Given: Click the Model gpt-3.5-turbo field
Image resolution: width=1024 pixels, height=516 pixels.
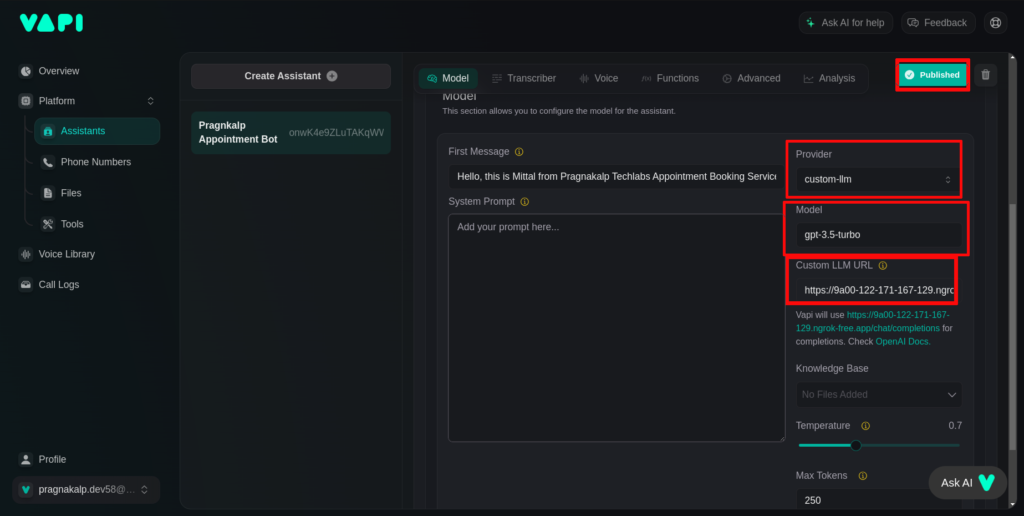Looking at the screenshot, I should (878, 235).
